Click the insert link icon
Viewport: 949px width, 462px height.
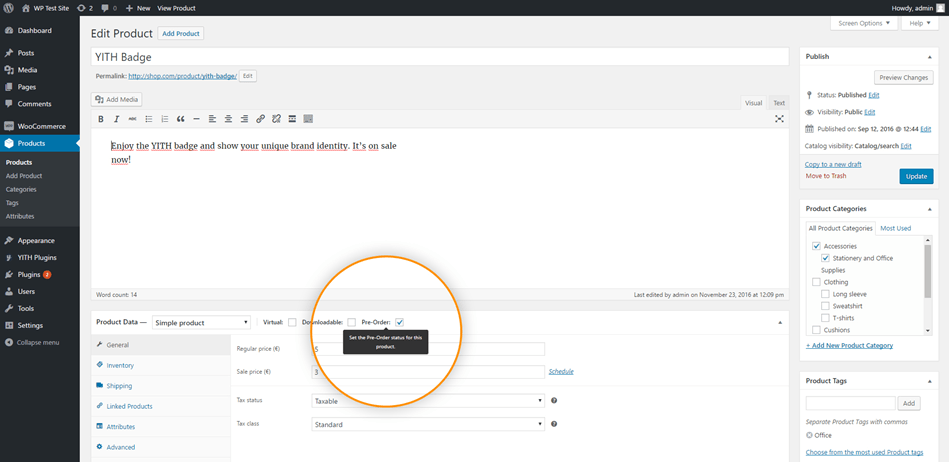[x=260, y=119]
